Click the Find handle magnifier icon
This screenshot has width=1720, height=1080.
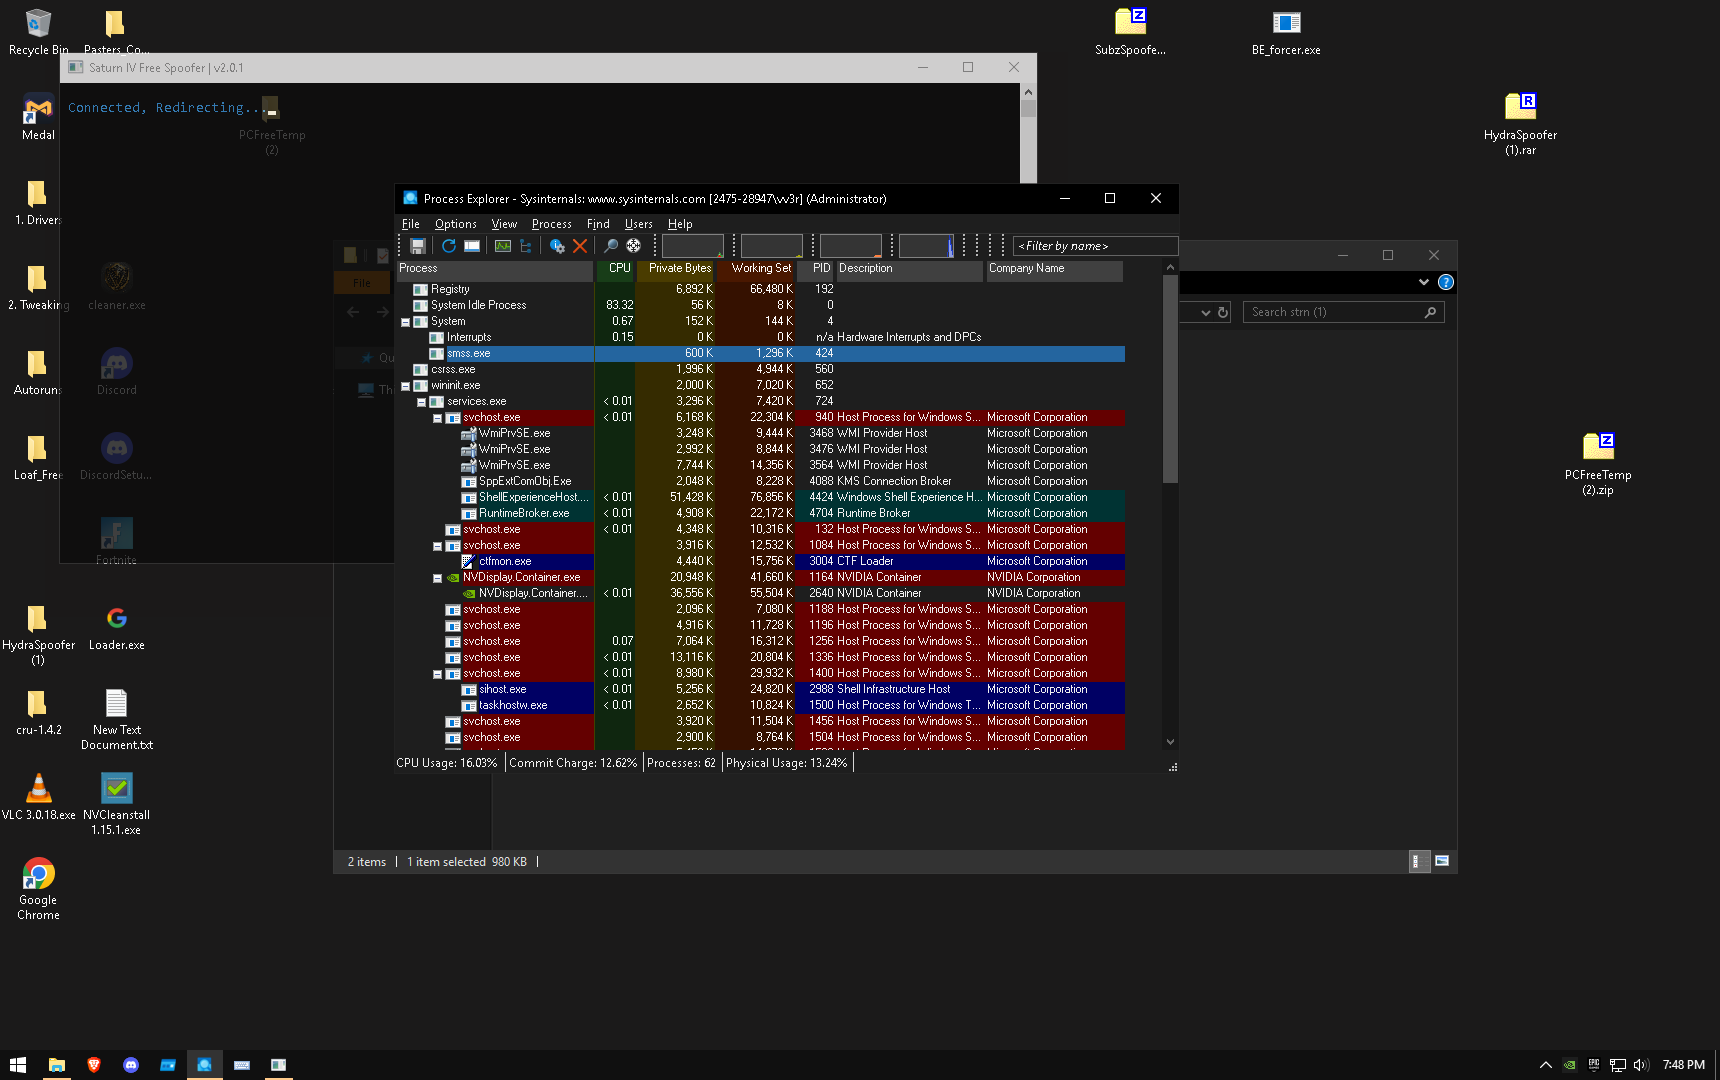click(611, 246)
